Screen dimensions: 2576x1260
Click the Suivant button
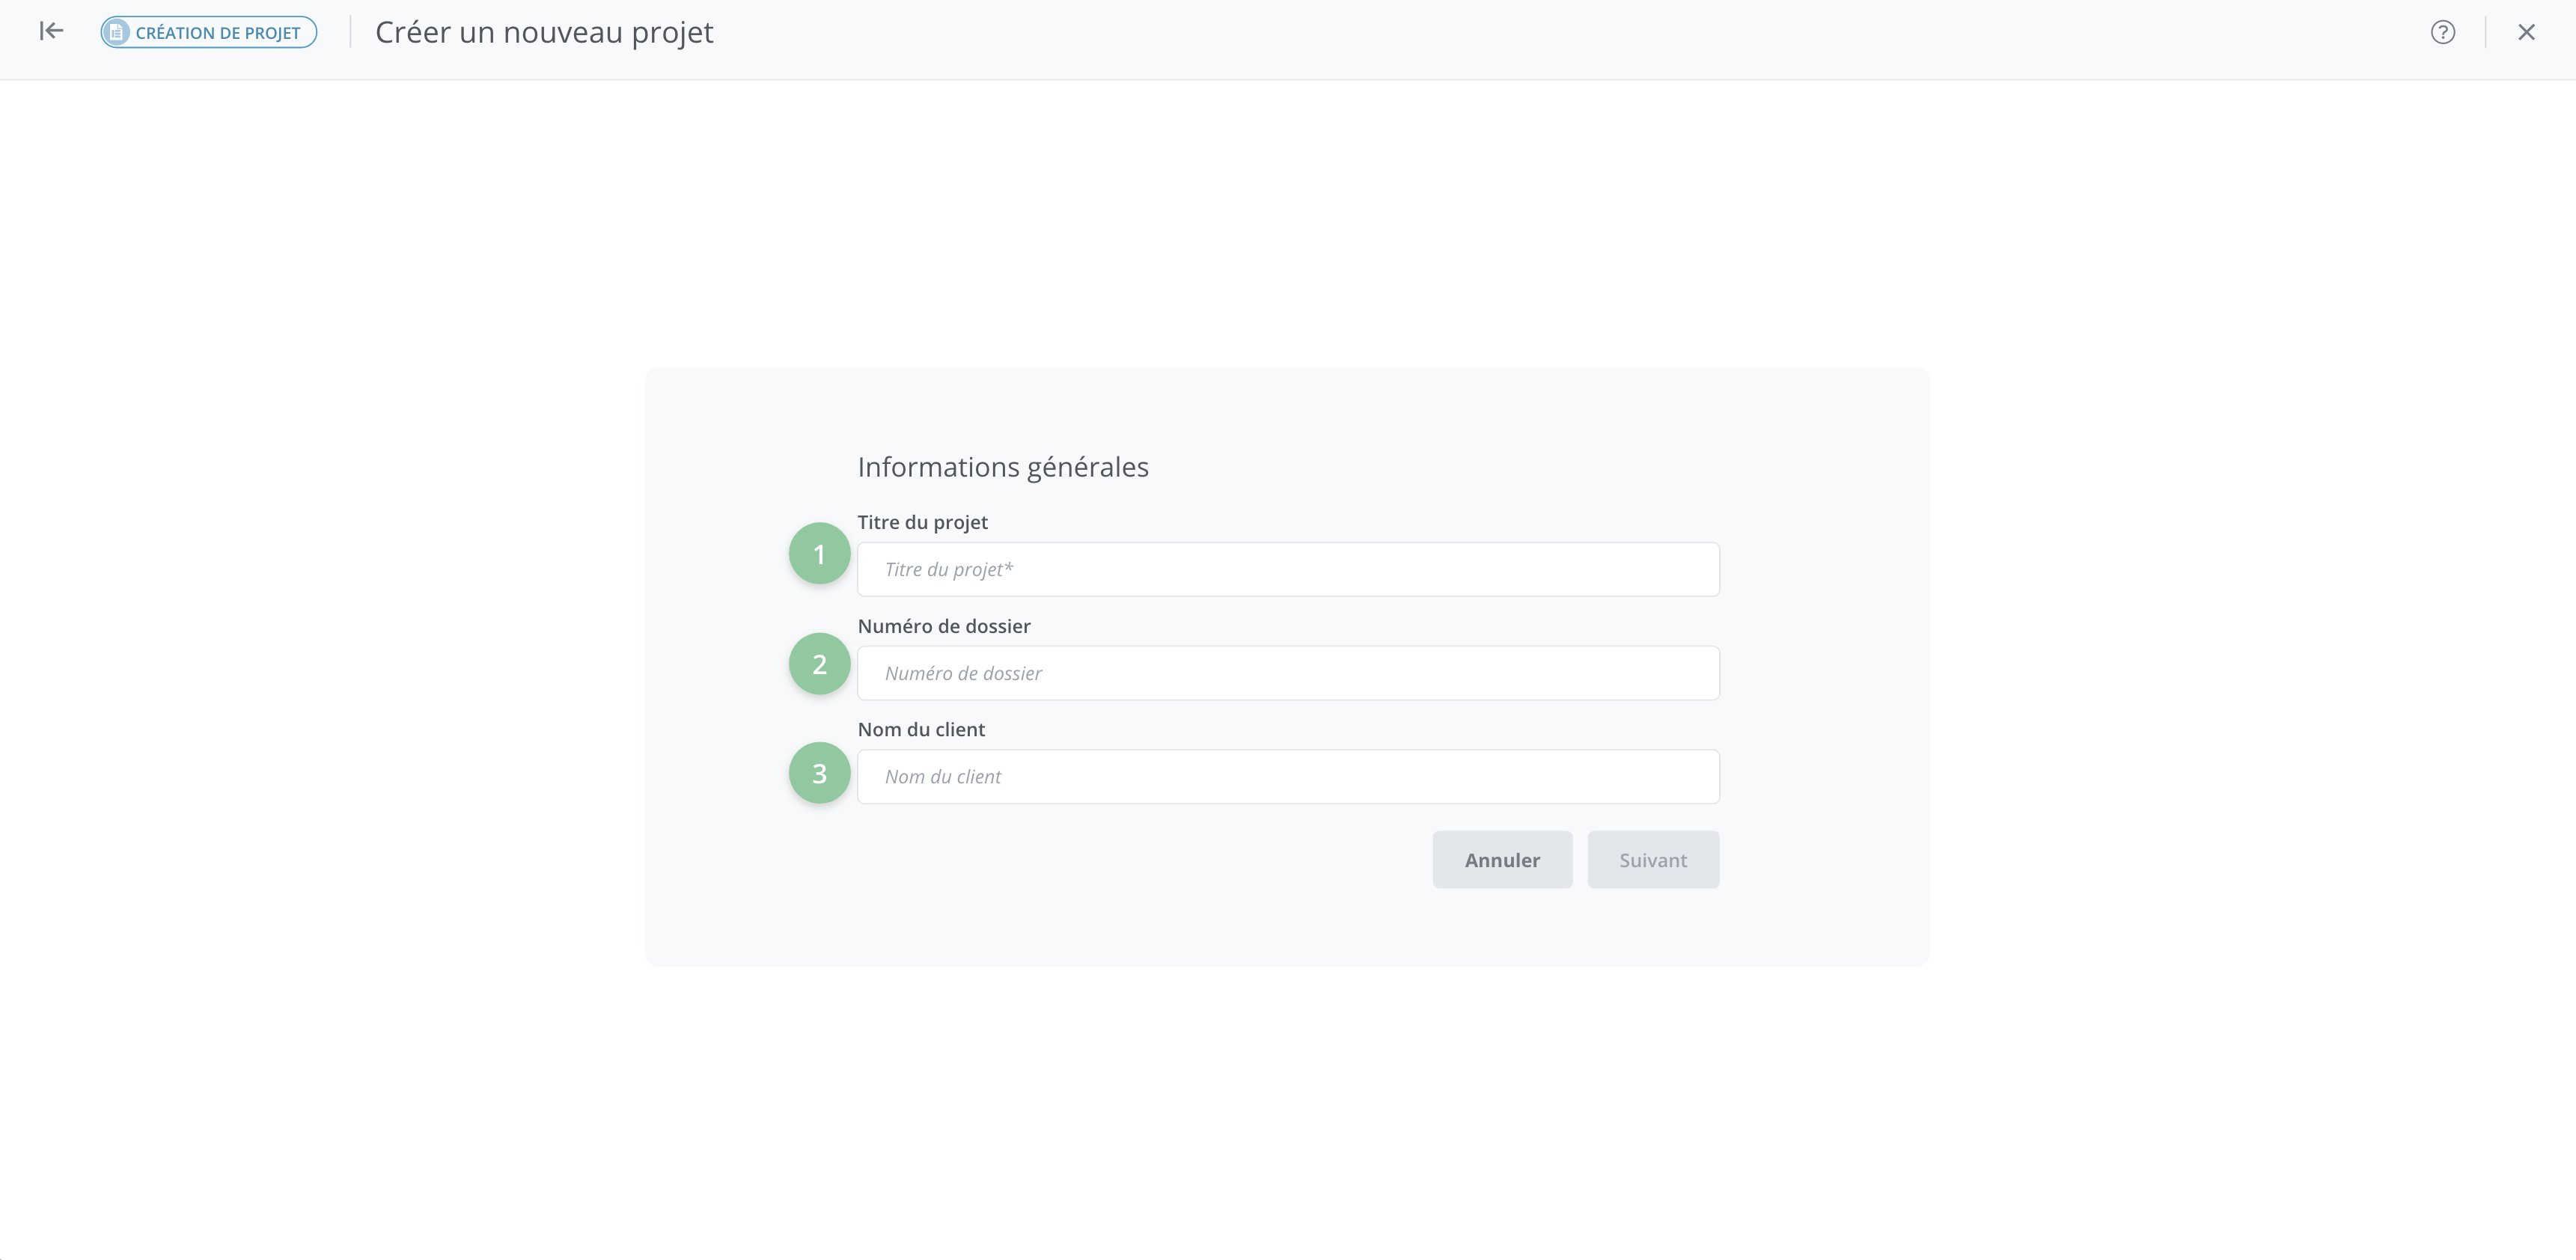(1653, 860)
